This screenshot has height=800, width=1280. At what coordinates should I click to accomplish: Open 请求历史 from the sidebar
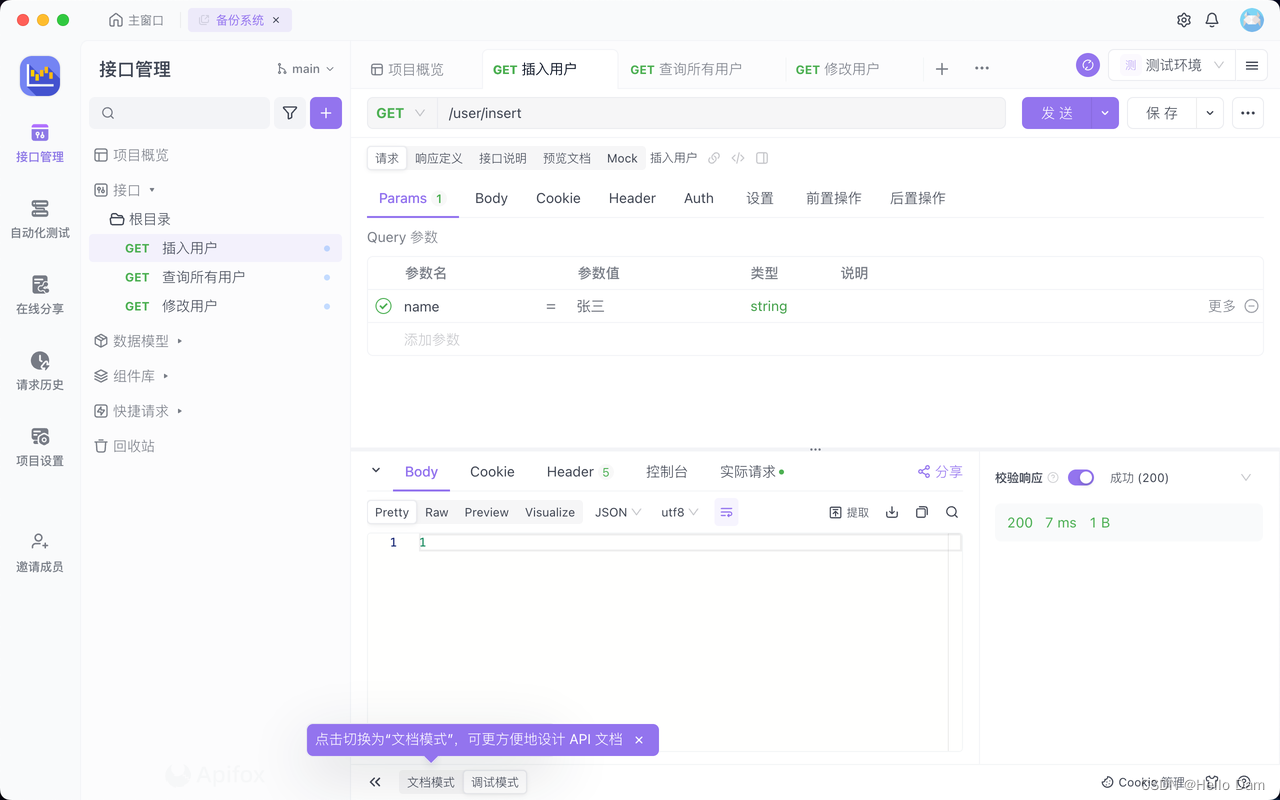click(x=39, y=370)
